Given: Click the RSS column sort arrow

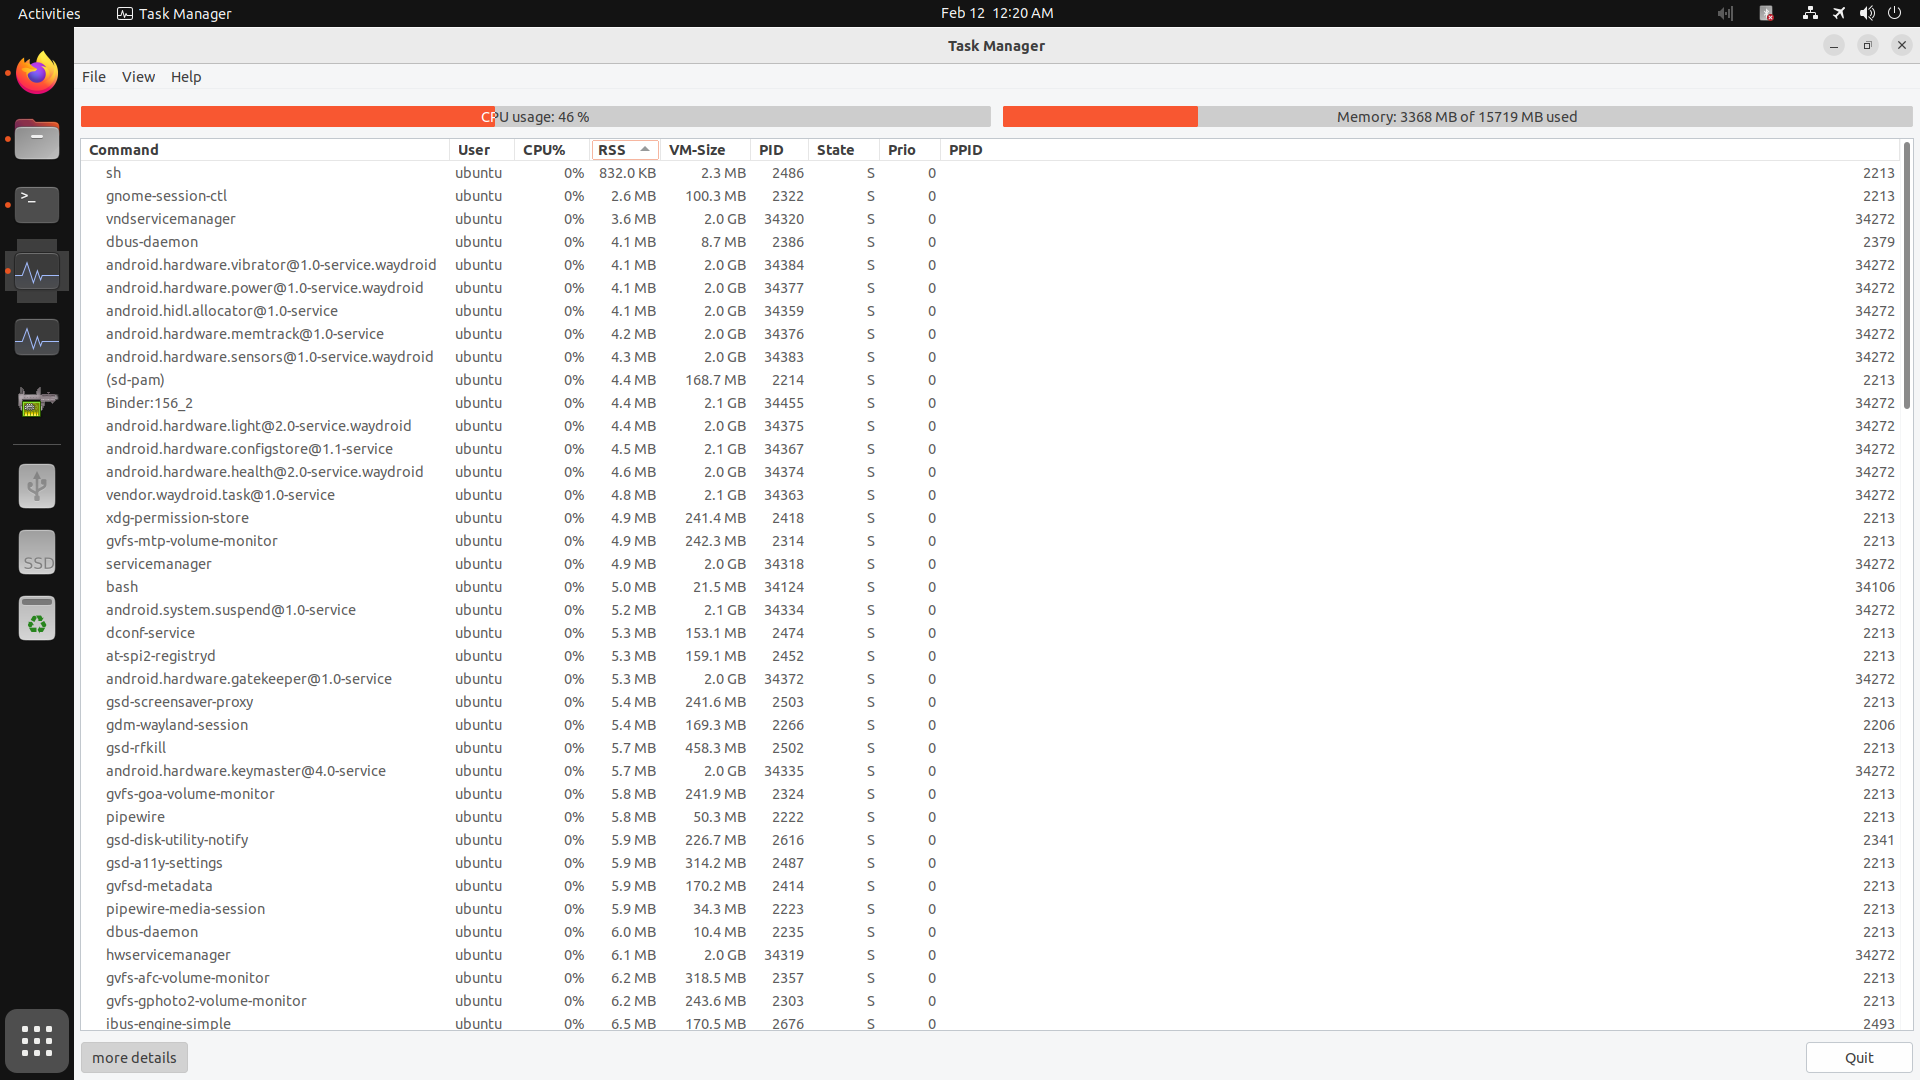Looking at the screenshot, I should tap(646, 148).
